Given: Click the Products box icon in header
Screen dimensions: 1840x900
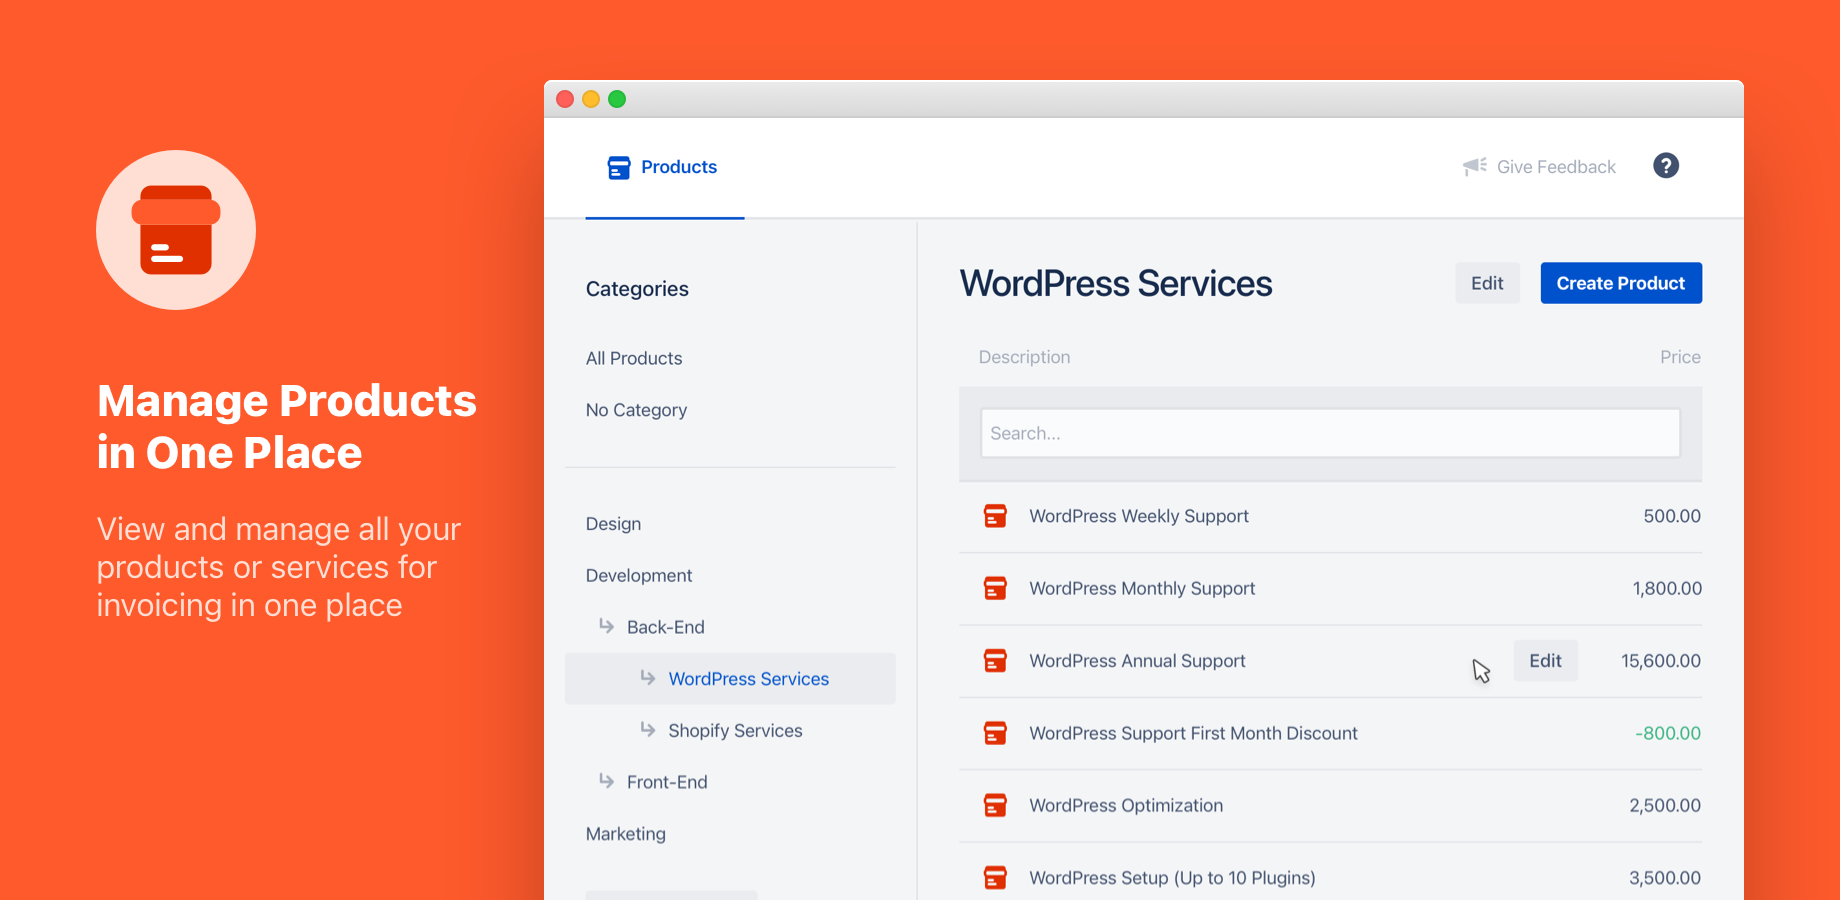Looking at the screenshot, I should click(619, 167).
